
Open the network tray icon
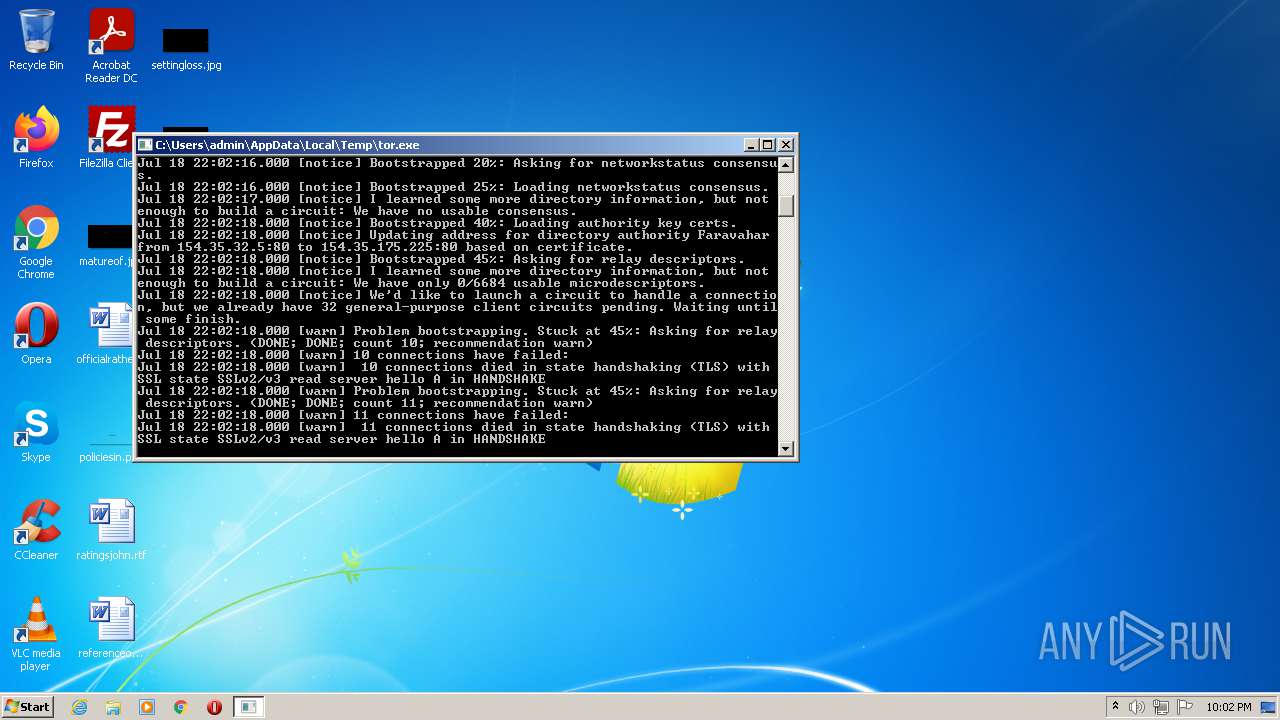[x=1161, y=707]
